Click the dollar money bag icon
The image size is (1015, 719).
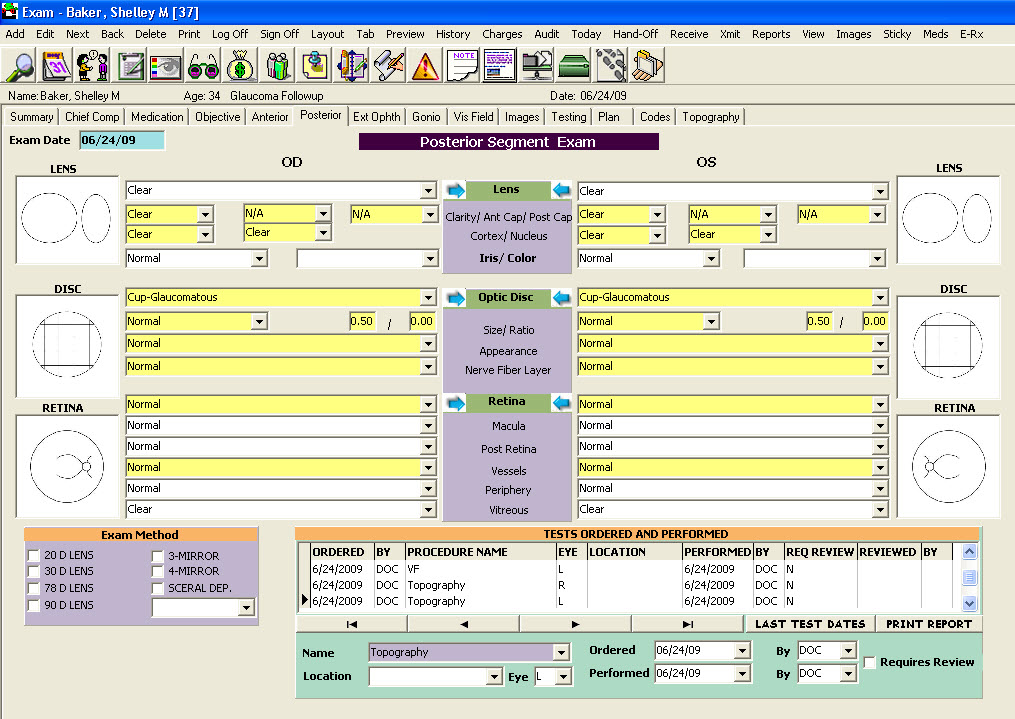(x=240, y=66)
